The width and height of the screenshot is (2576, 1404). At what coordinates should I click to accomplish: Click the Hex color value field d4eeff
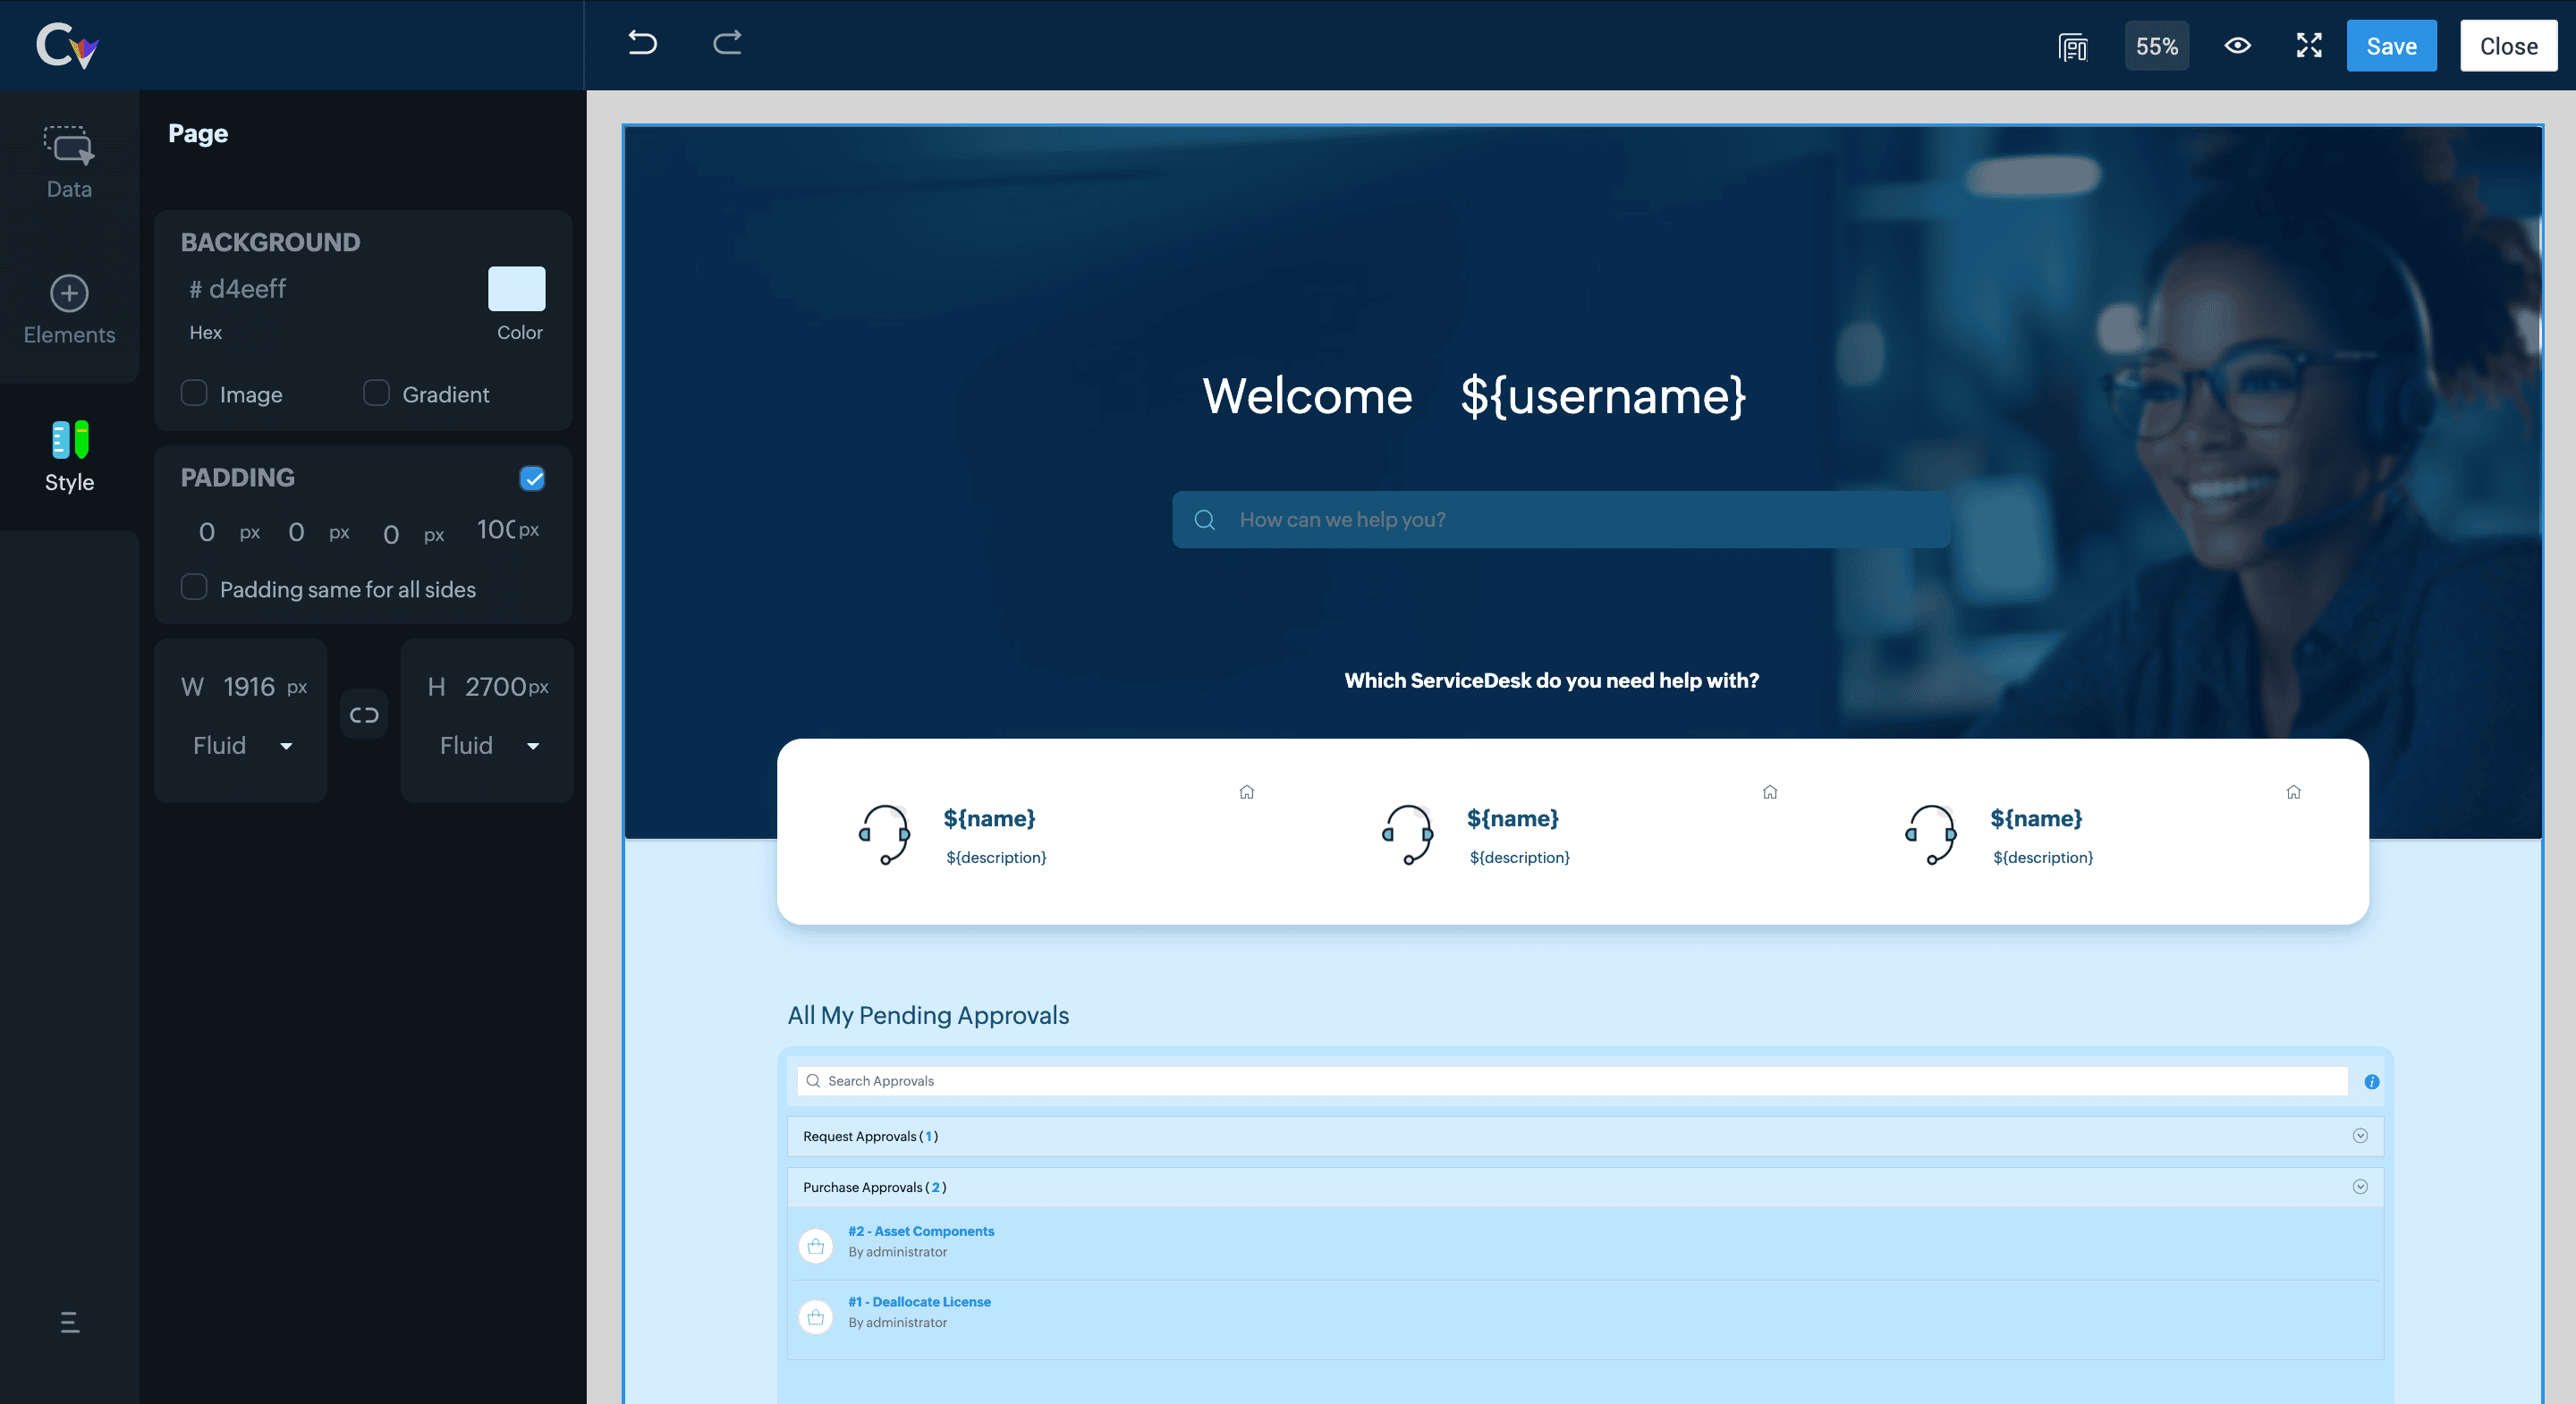tap(248, 289)
